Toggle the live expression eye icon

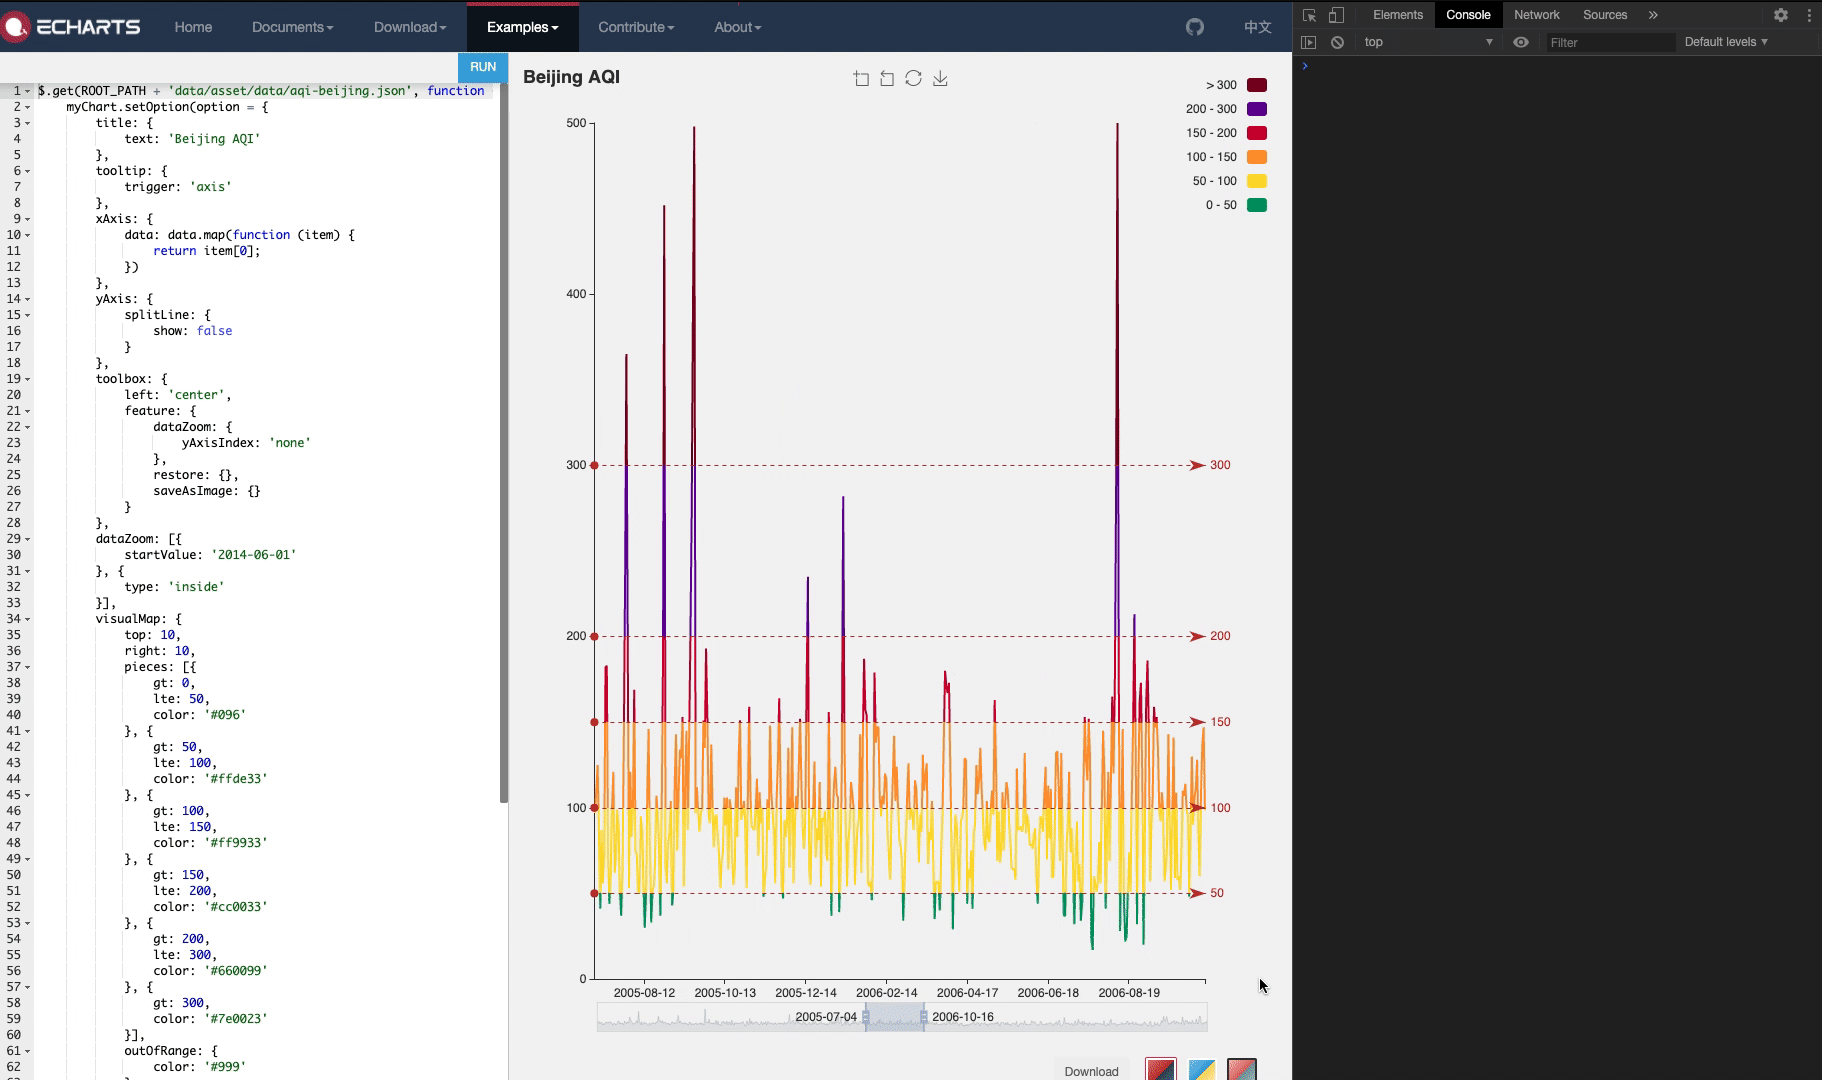[x=1521, y=42]
